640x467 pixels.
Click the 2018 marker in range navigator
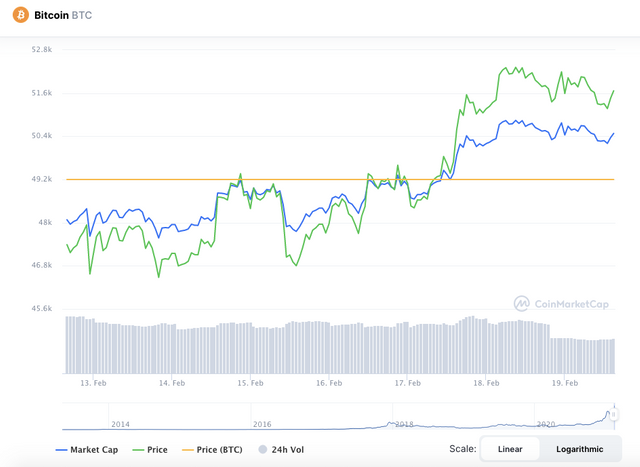point(404,424)
